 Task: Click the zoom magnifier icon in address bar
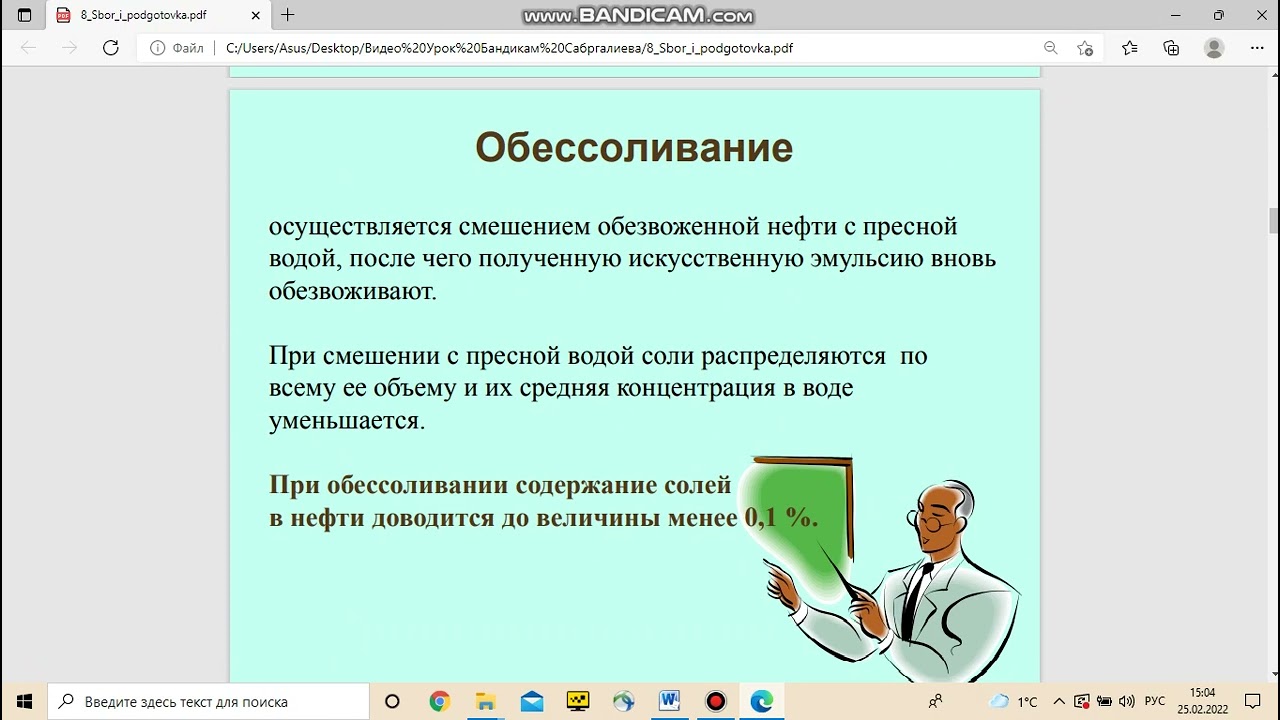1050,48
